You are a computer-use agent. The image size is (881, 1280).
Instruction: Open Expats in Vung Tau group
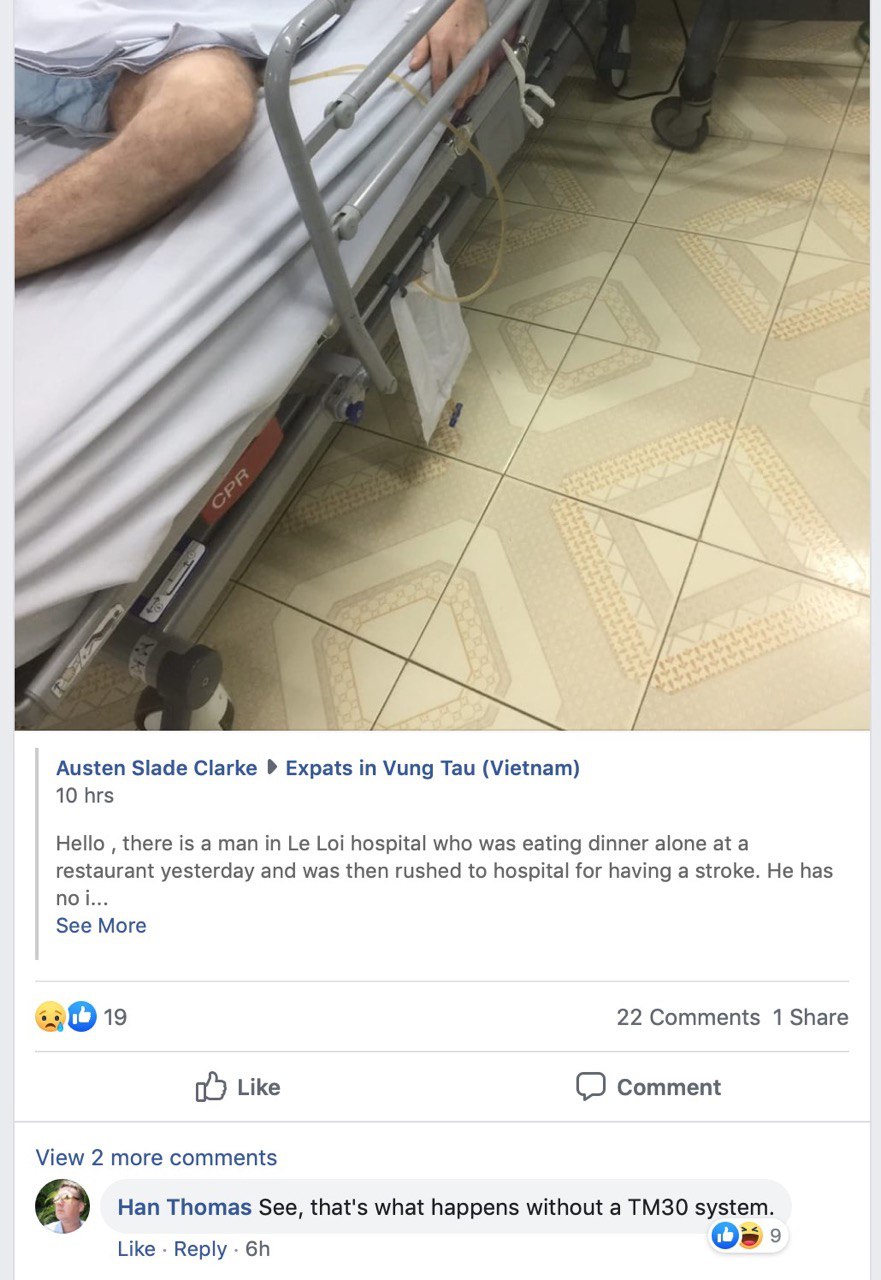click(433, 768)
